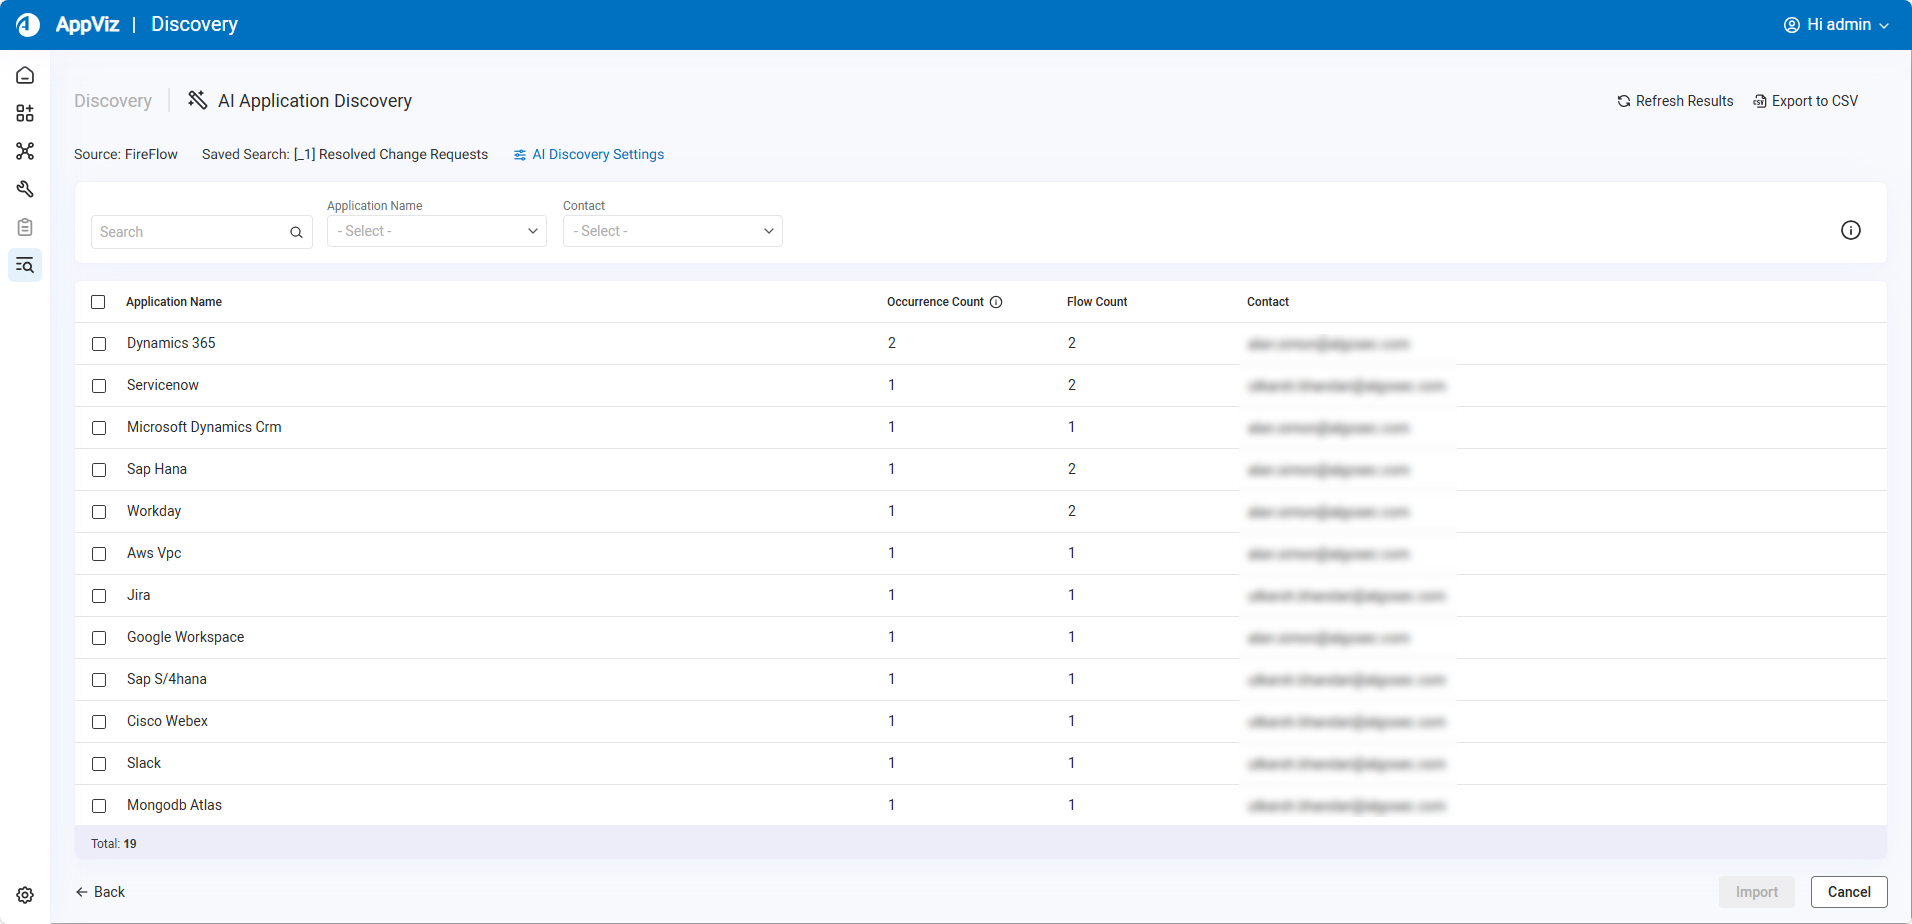Click the wrench tools icon in the sidebar
This screenshot has height=924, width=1912.
(x=25, y=189)
